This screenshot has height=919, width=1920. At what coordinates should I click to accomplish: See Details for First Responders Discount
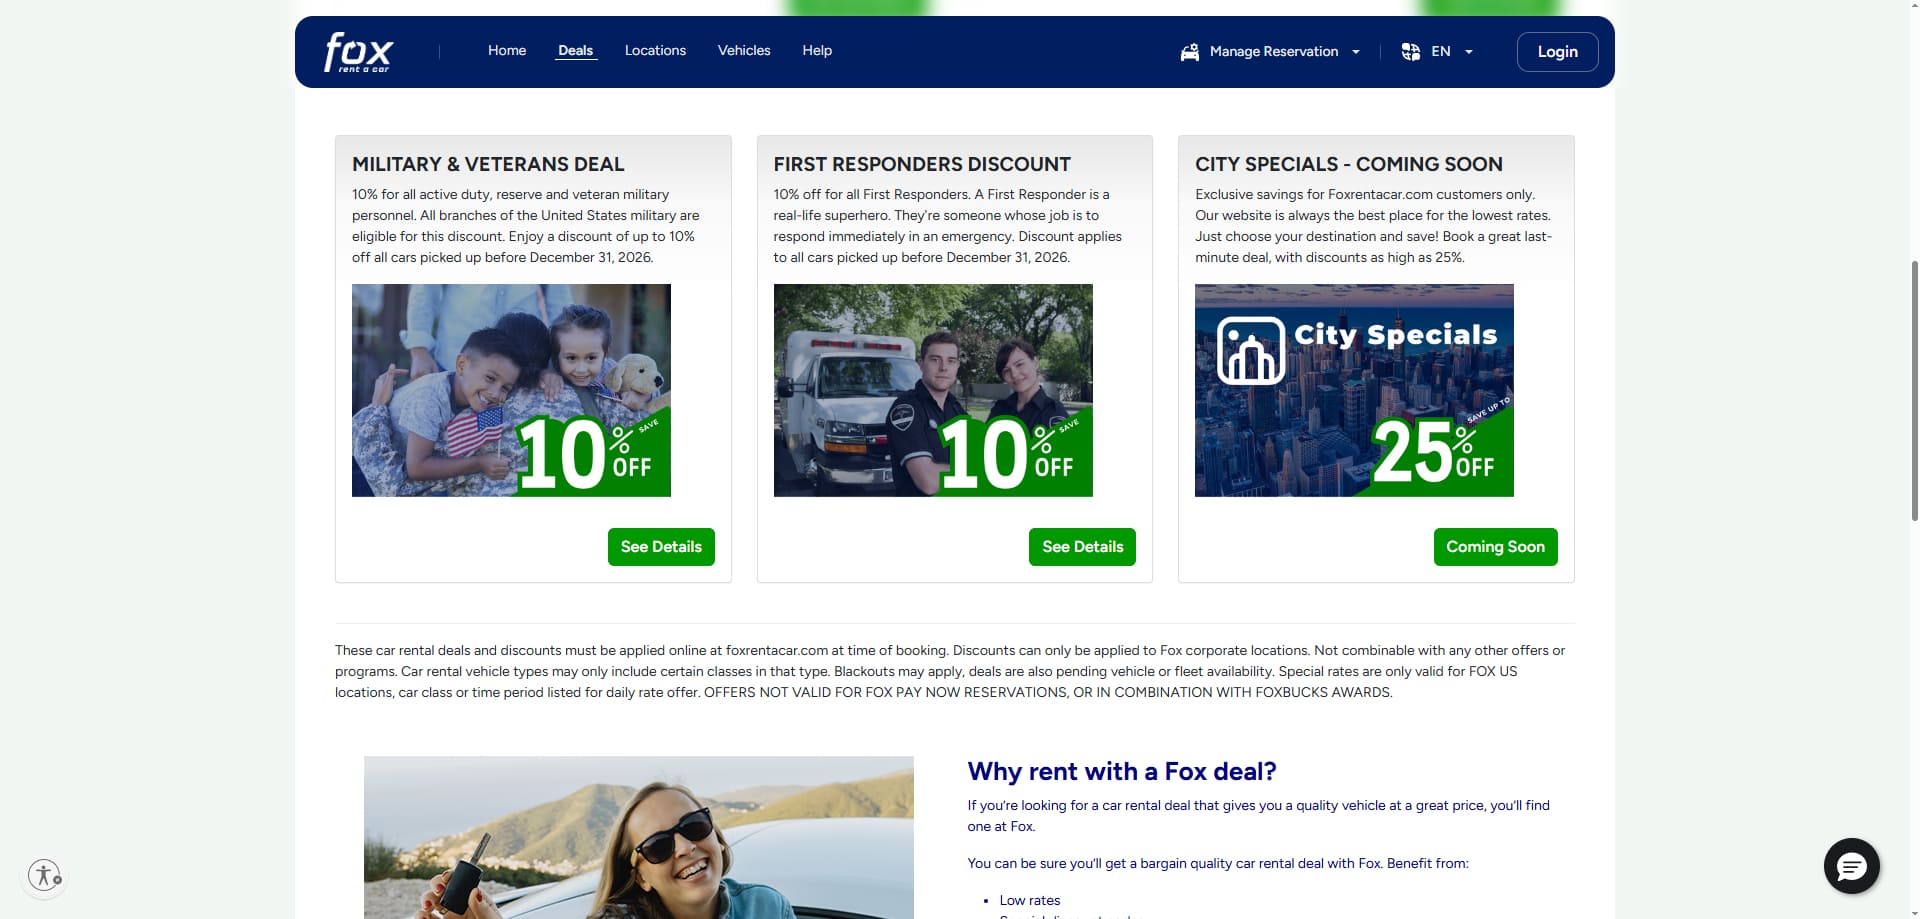coord(1082,547)
